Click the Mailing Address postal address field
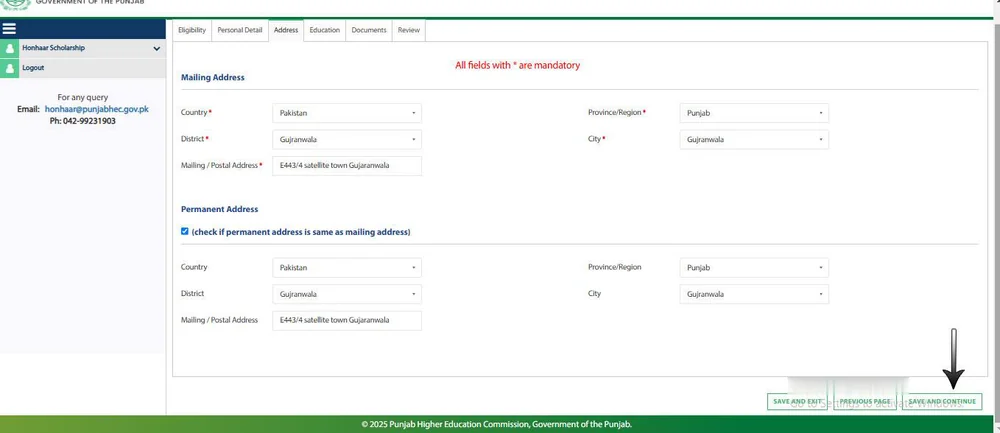Screen dimensions: 1000x433 pyautogui.click(x=347, y=166)
